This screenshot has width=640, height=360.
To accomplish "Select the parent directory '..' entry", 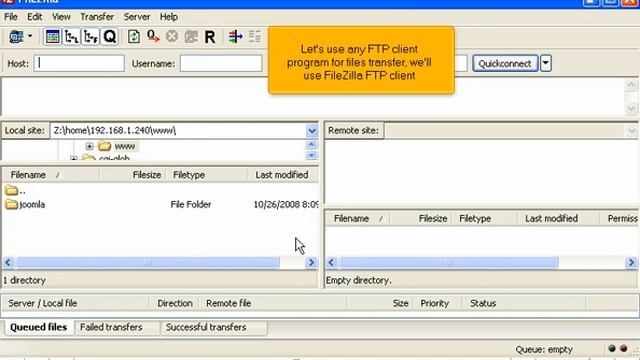I will pyautogui.click(x=16, y=191).
